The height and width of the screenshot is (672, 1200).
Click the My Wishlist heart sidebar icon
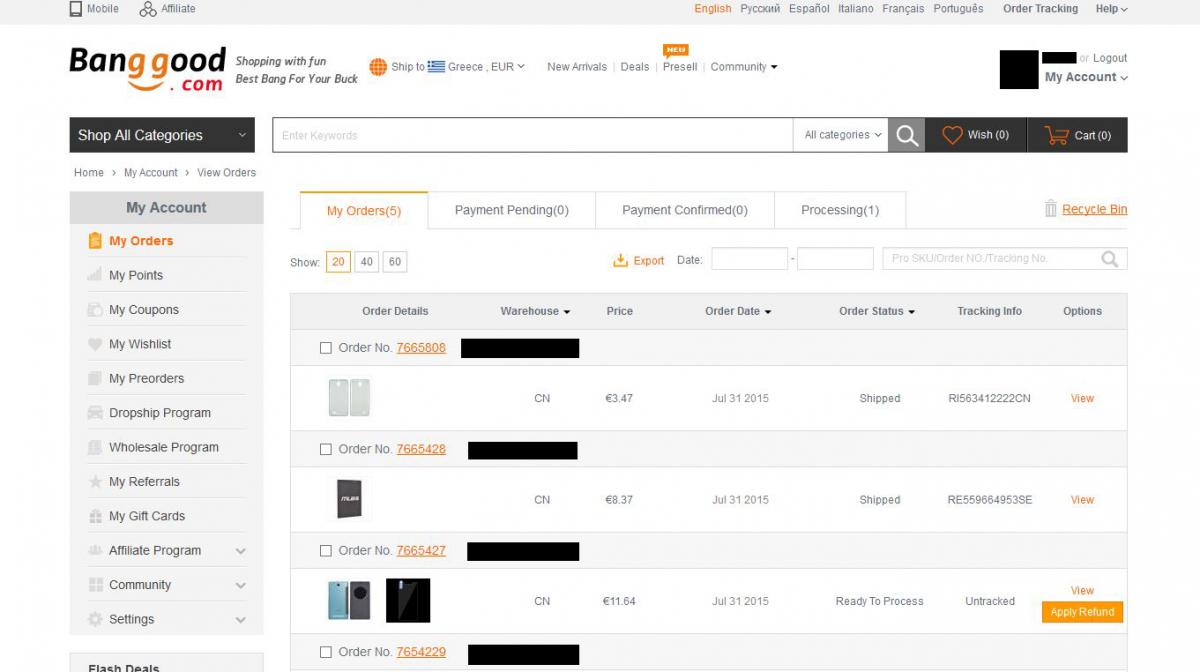point(95,344)
